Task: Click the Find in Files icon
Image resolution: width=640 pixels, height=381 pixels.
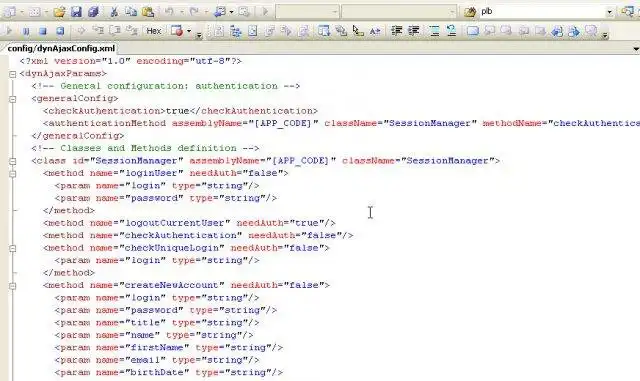Action: pyautogui.click(x=470, y=12)
